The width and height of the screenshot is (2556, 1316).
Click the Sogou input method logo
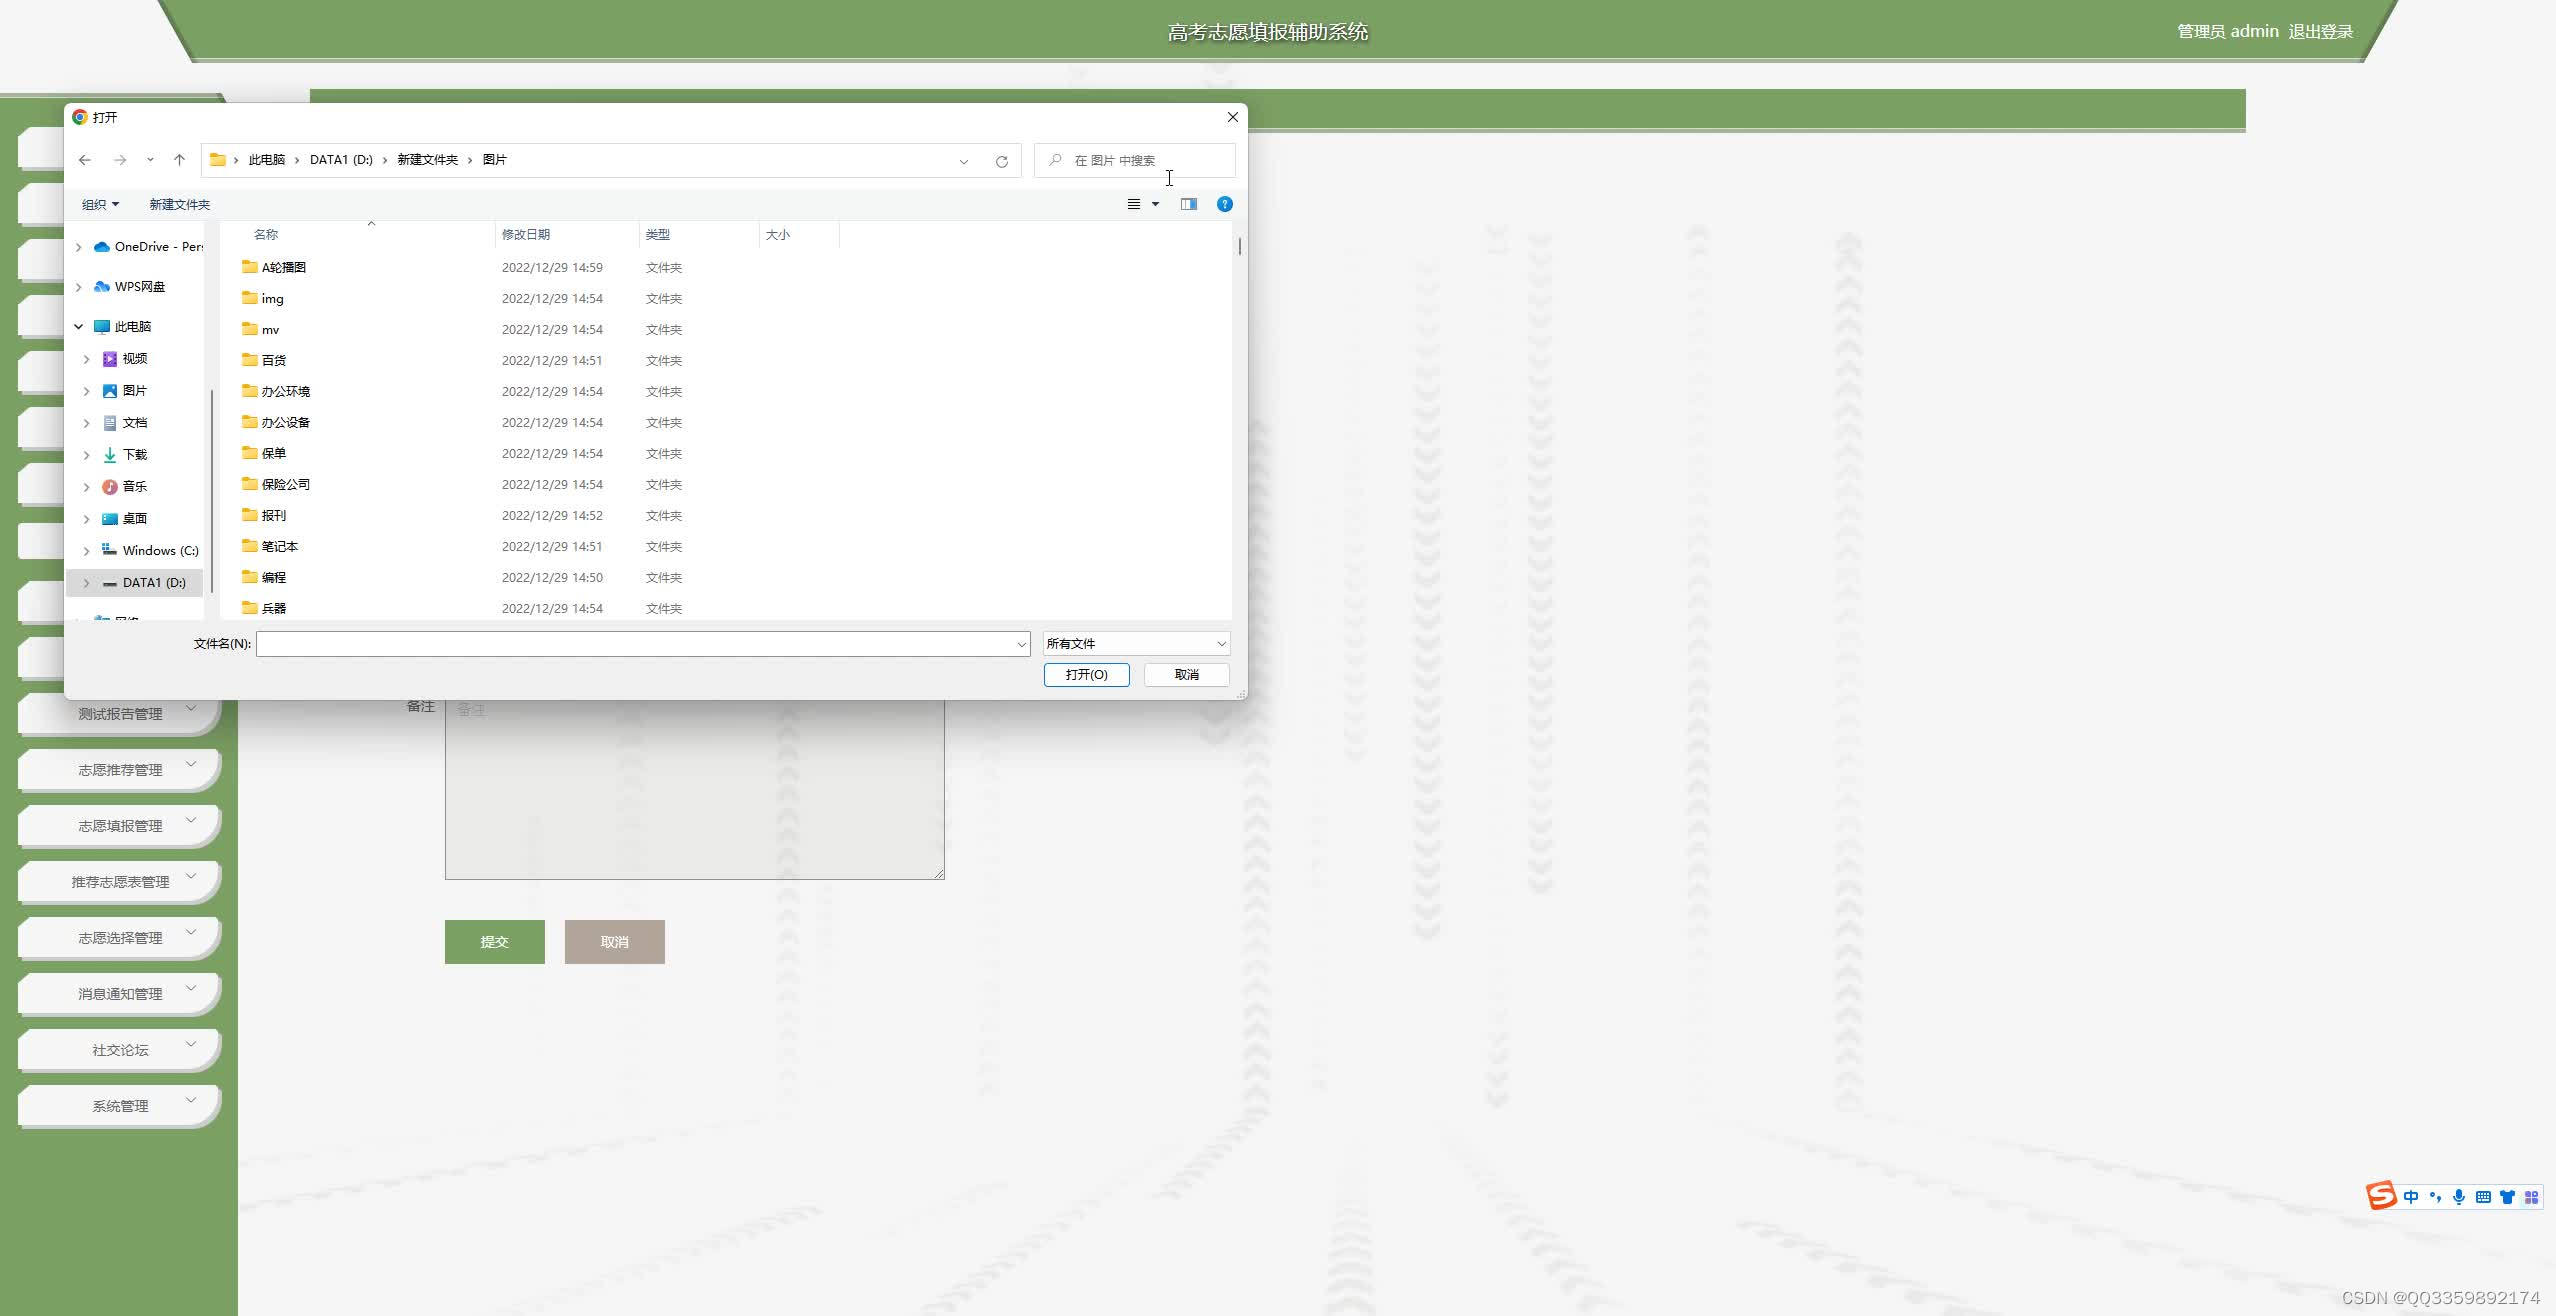[2381, 1196]
